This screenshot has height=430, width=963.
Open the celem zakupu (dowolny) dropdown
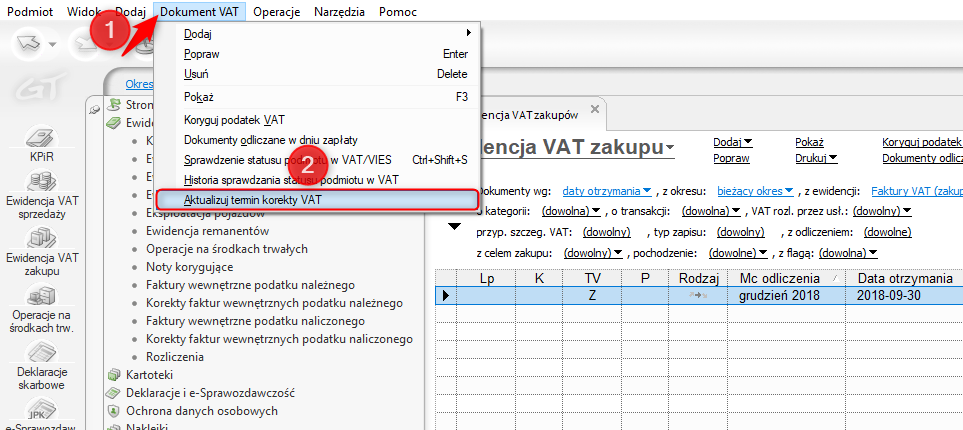593,253
